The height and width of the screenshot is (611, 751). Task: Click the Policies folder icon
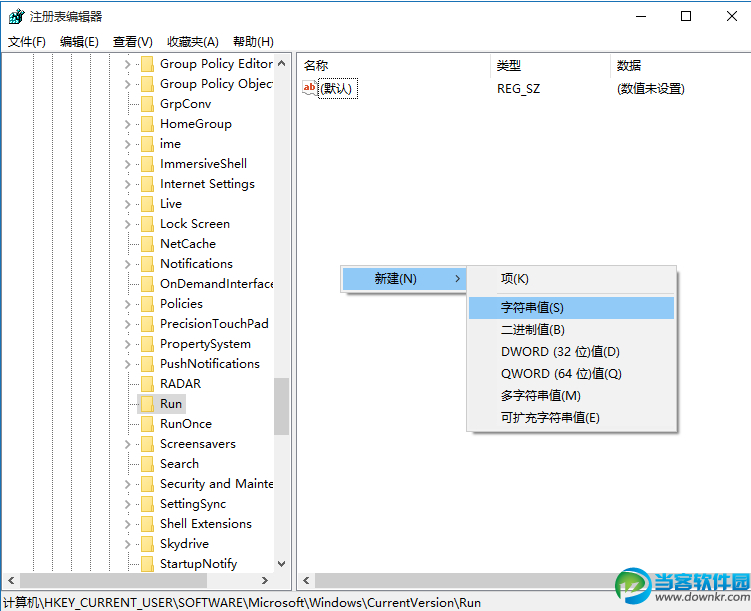(x=148, y=304)
